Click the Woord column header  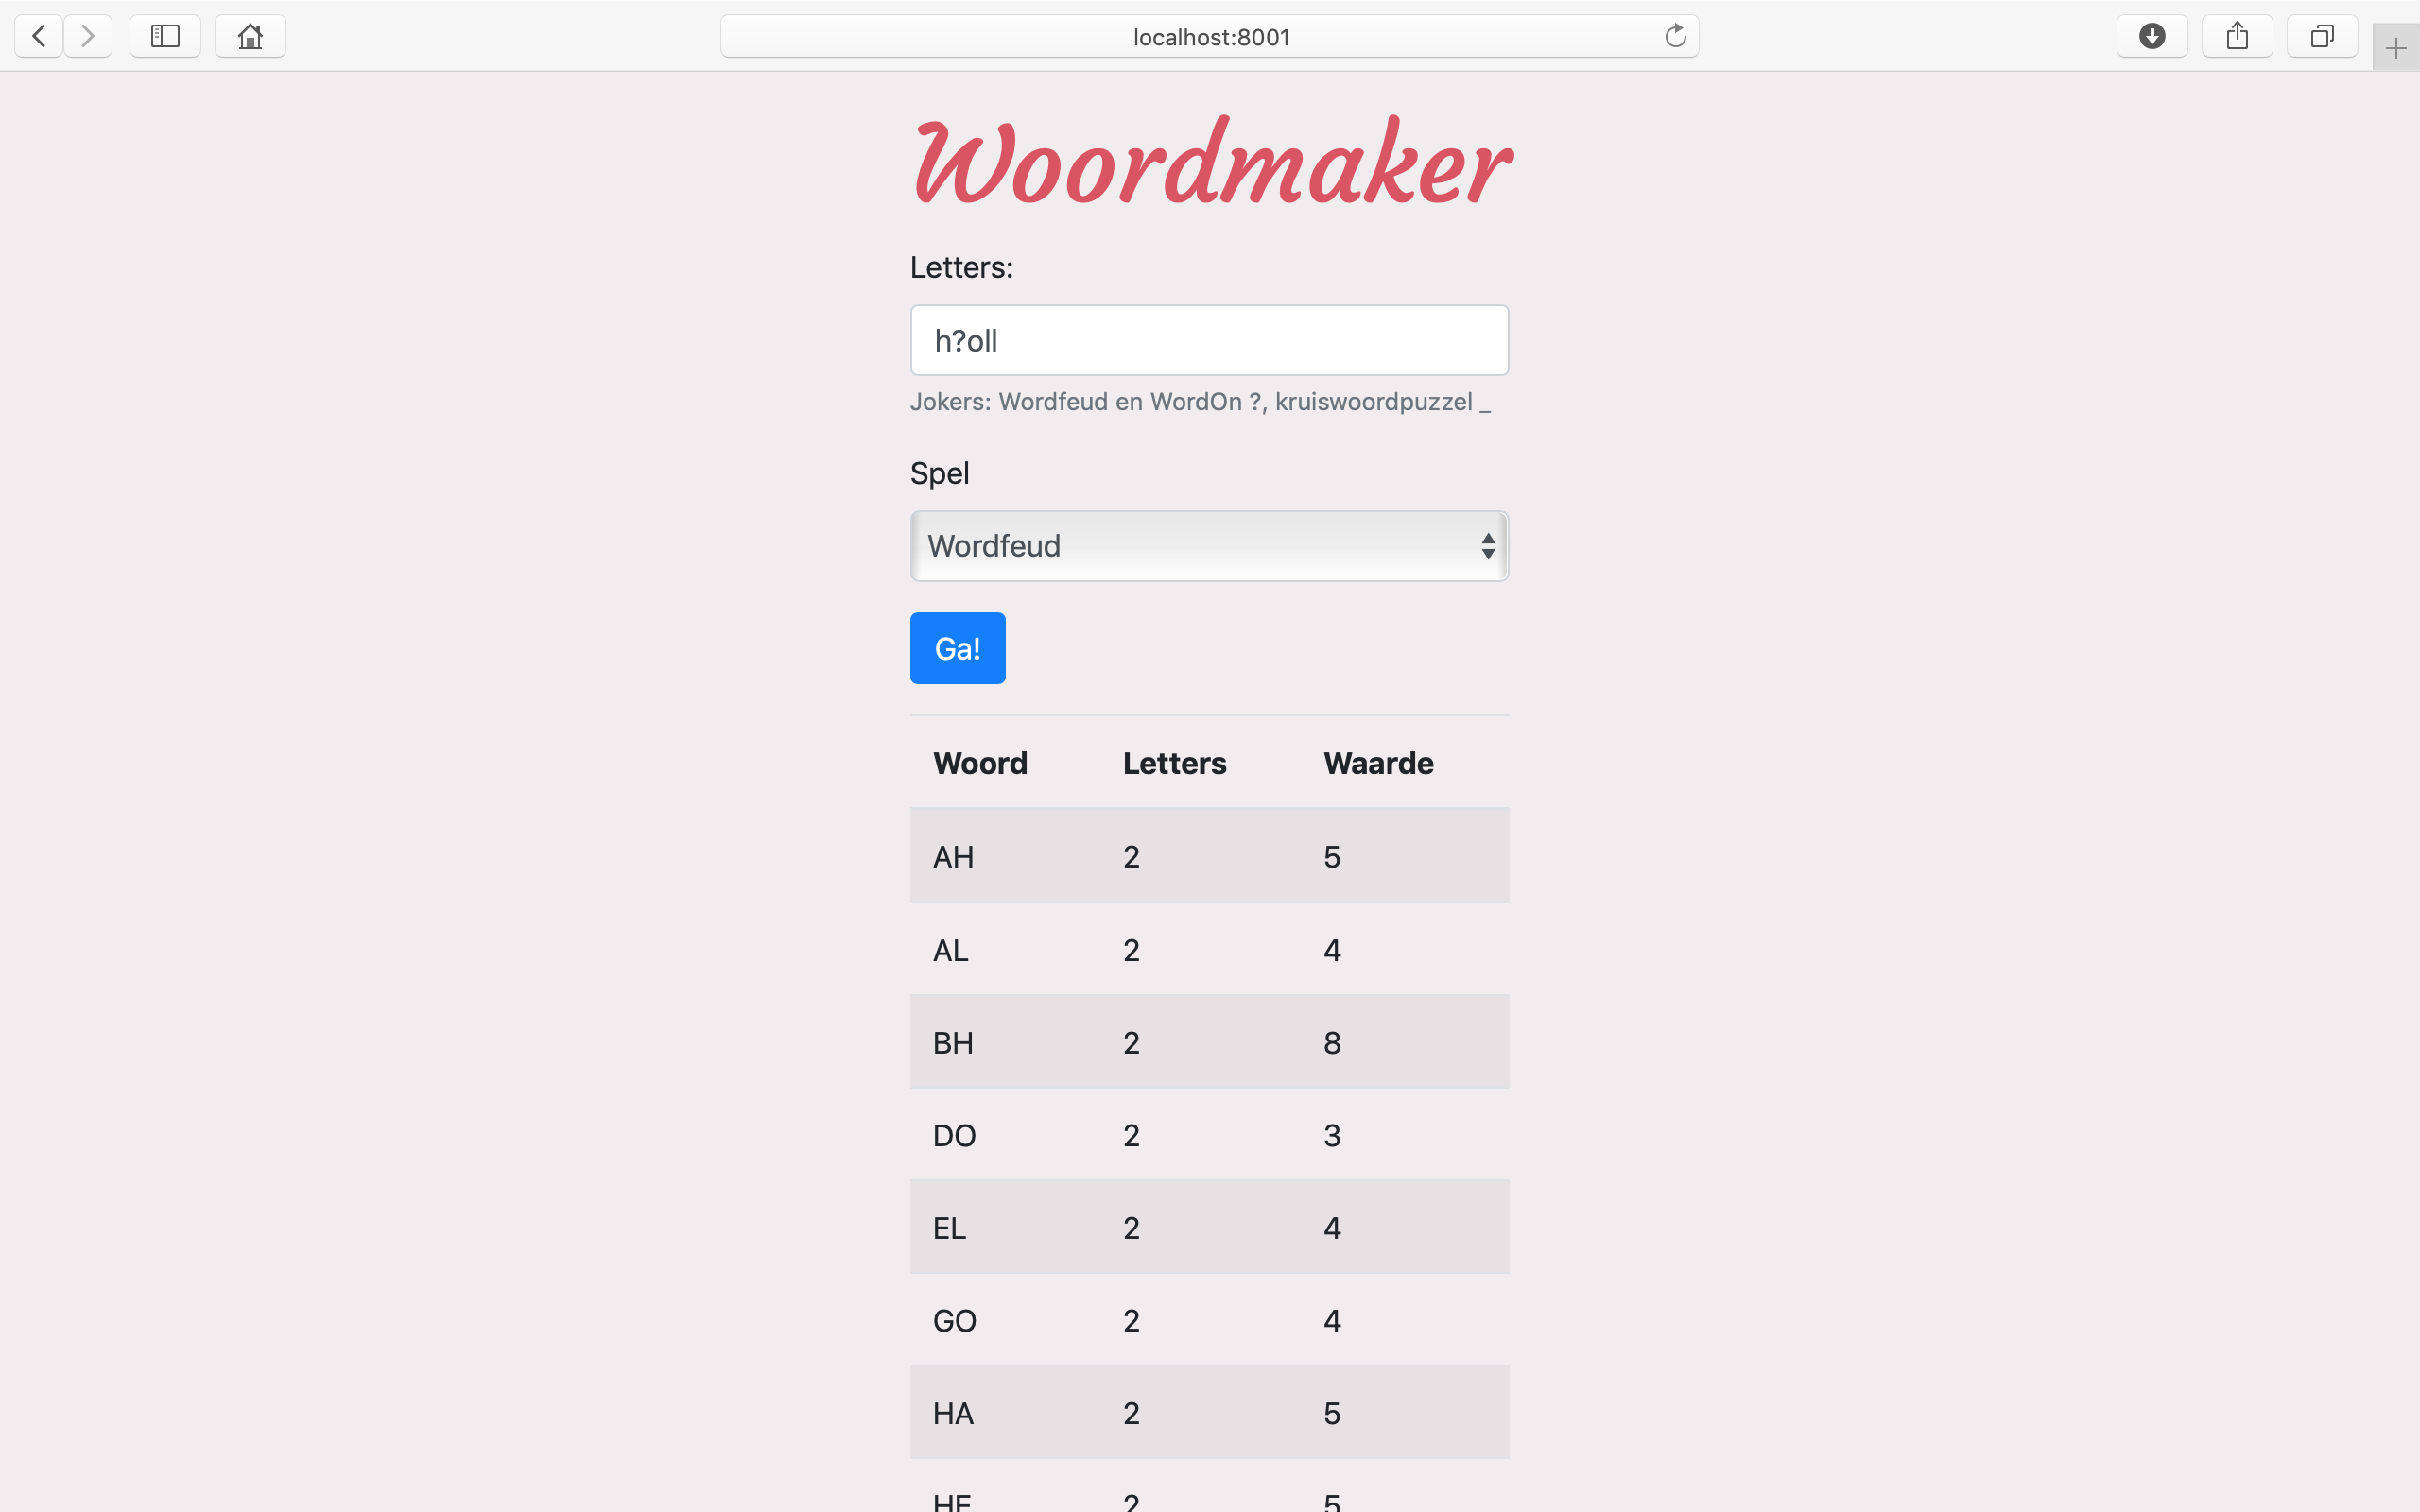point(980,763)
